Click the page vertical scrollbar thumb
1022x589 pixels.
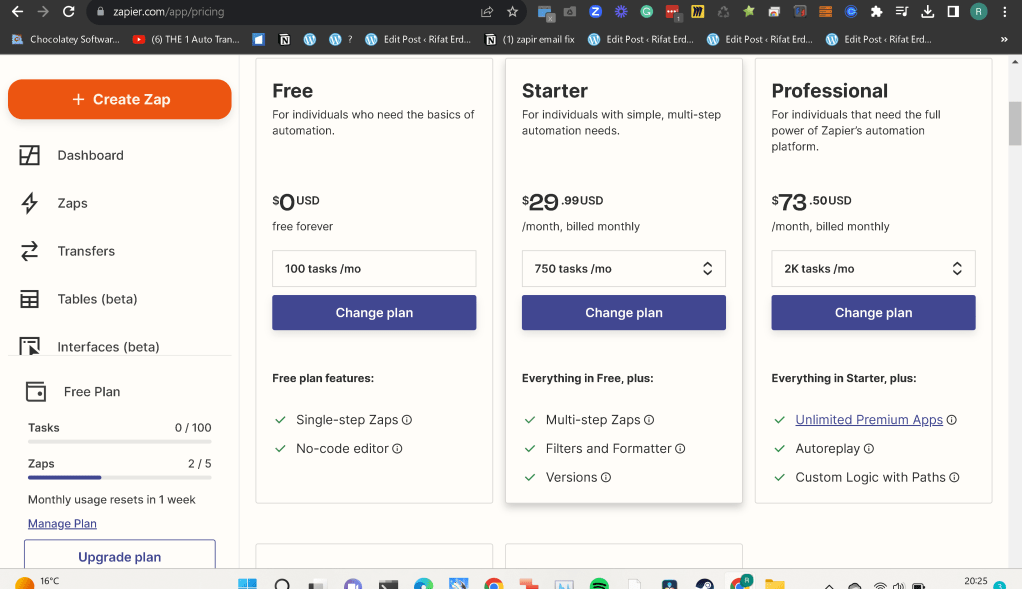(1015, 123)
